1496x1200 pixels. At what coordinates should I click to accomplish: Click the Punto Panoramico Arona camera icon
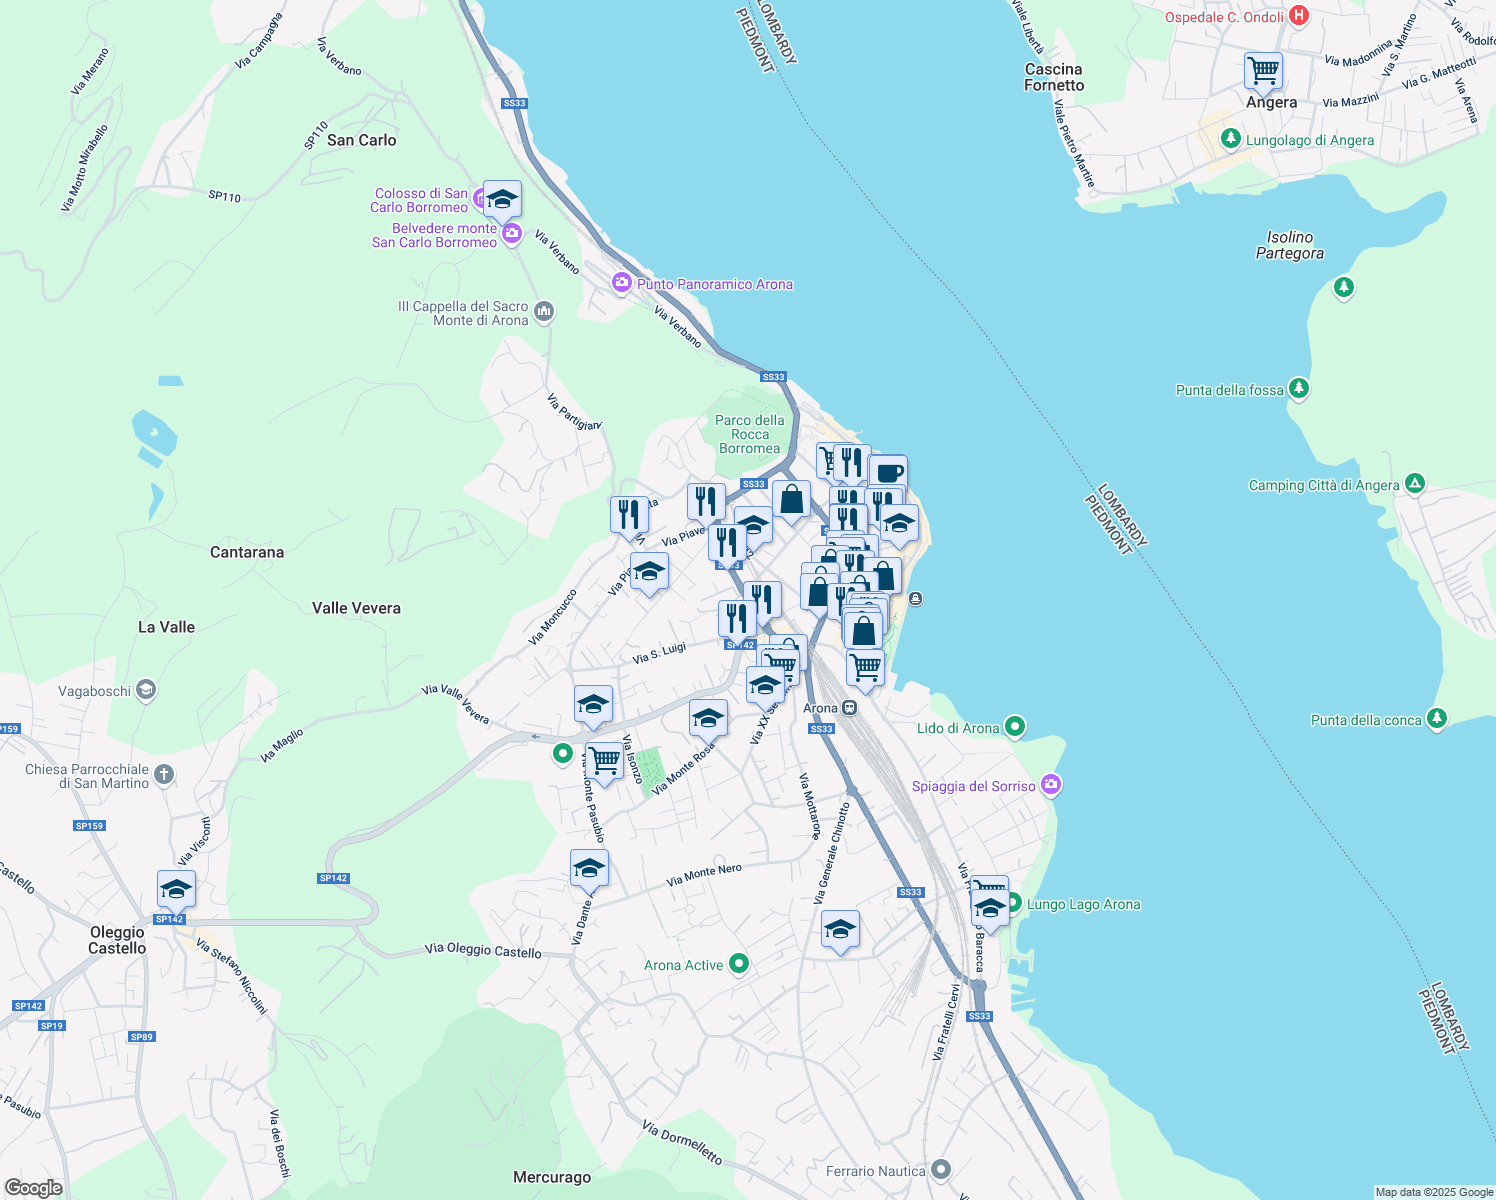pos(622,283)
